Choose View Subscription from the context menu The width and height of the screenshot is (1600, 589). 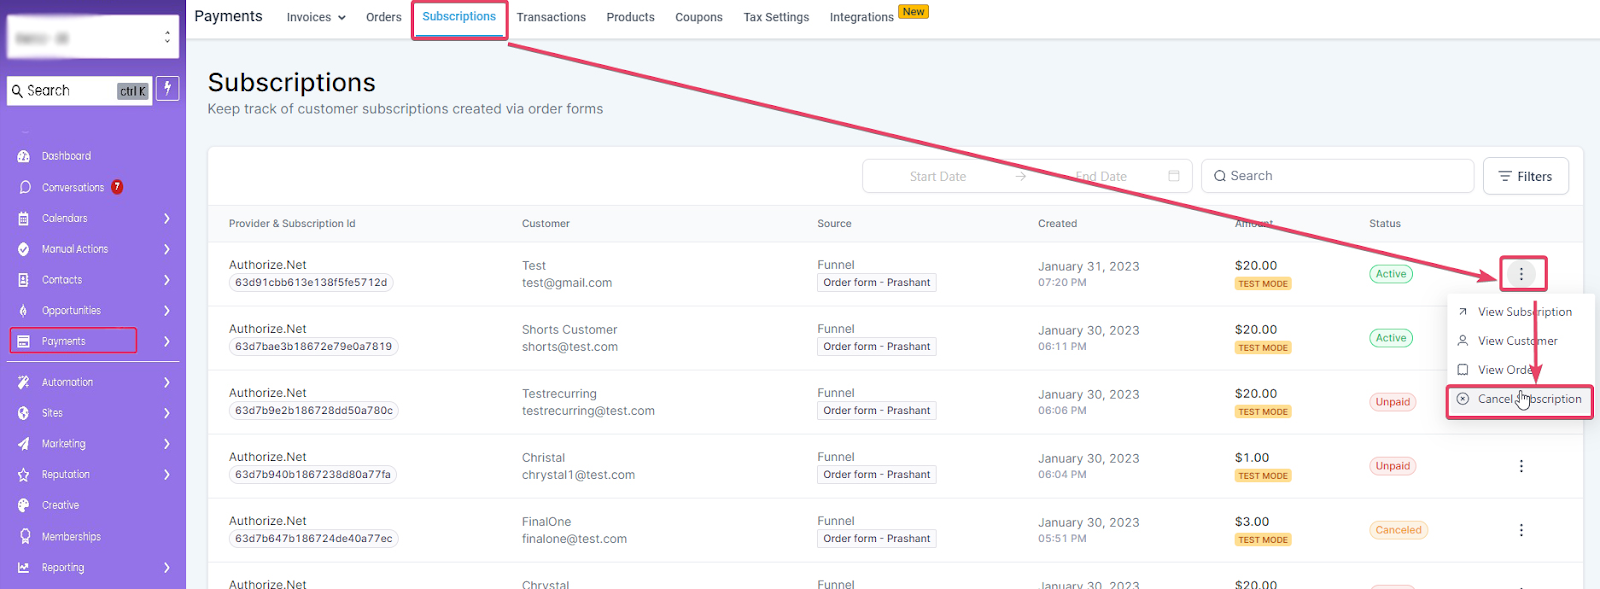coord(1519,312)
